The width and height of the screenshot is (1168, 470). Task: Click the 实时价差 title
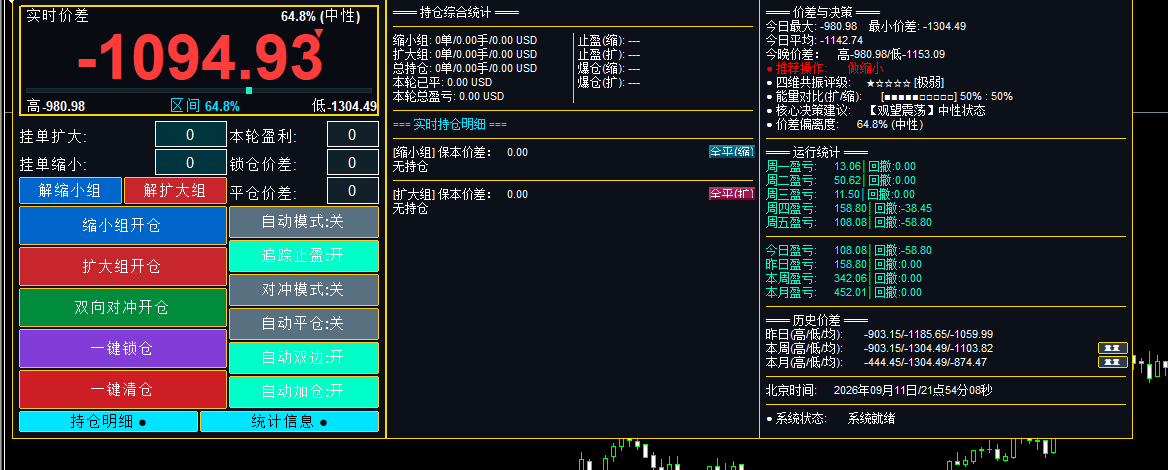coord(57,16)
